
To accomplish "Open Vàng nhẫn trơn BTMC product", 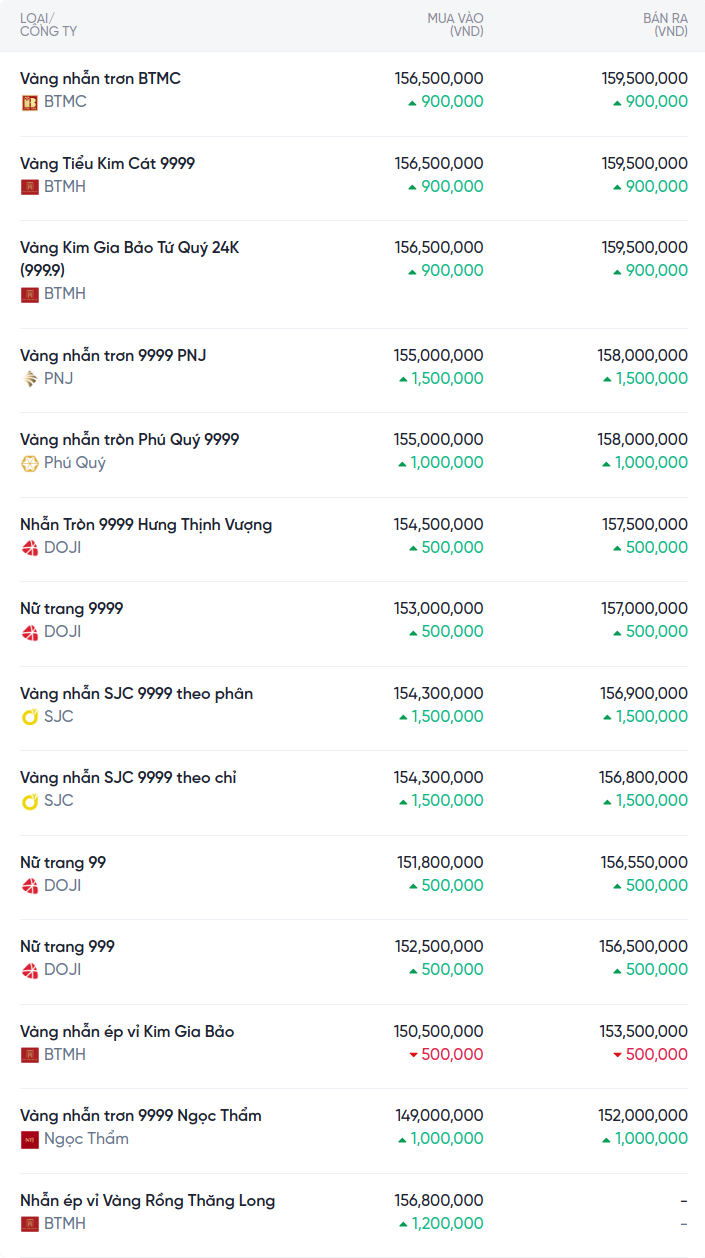I will point(100,79).
